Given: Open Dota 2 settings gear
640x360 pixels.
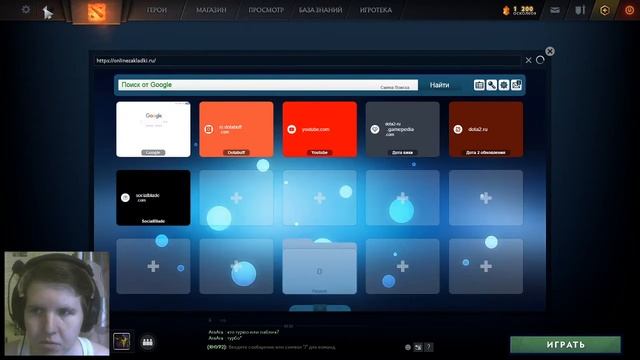Looking at the screenshot, I should coord(26,9).
